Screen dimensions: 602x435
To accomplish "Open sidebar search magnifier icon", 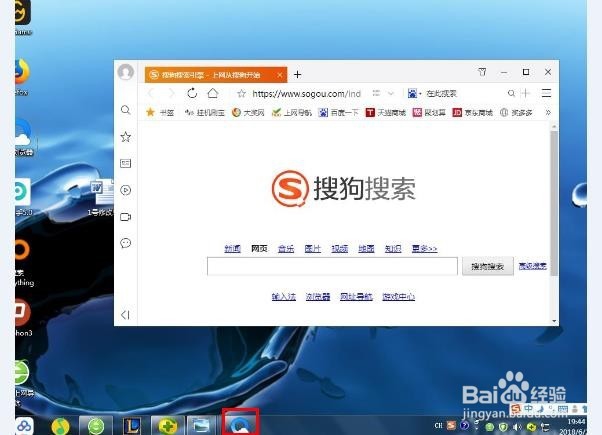I will tap(125, 110).
